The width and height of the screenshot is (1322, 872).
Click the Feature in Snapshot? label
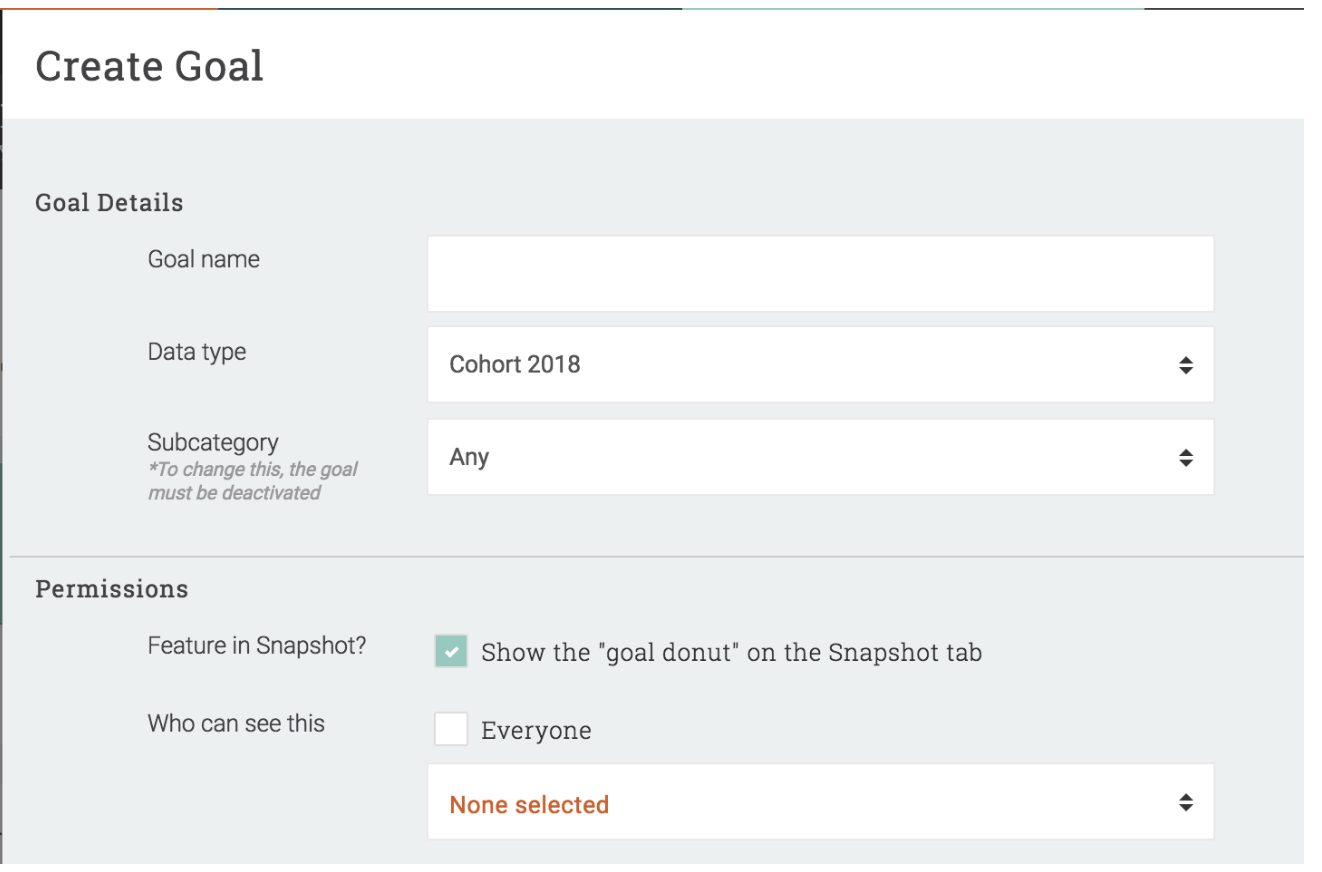257,645
